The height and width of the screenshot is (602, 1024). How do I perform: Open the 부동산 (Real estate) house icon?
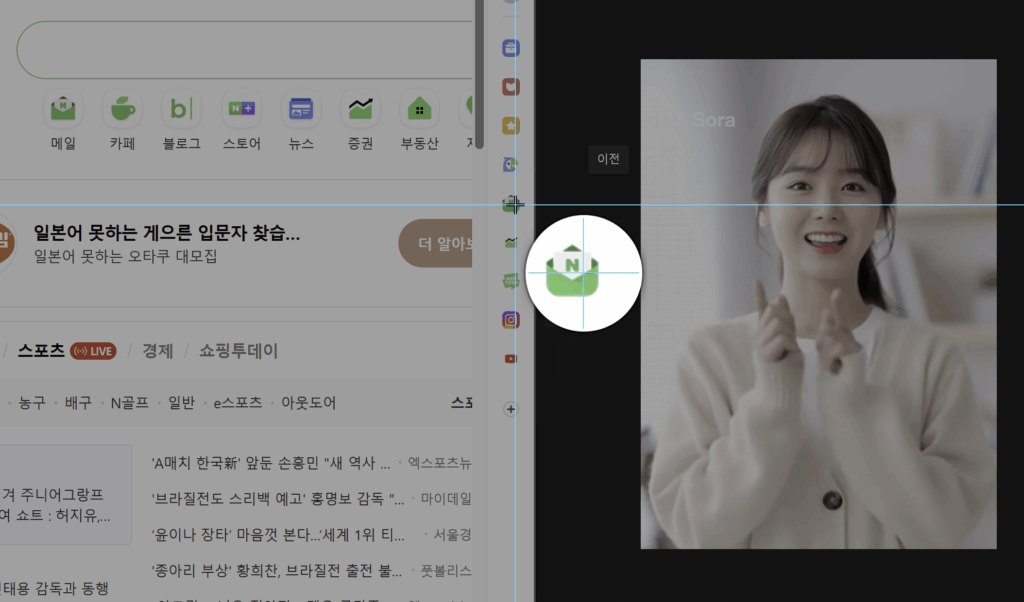(419, 108)
